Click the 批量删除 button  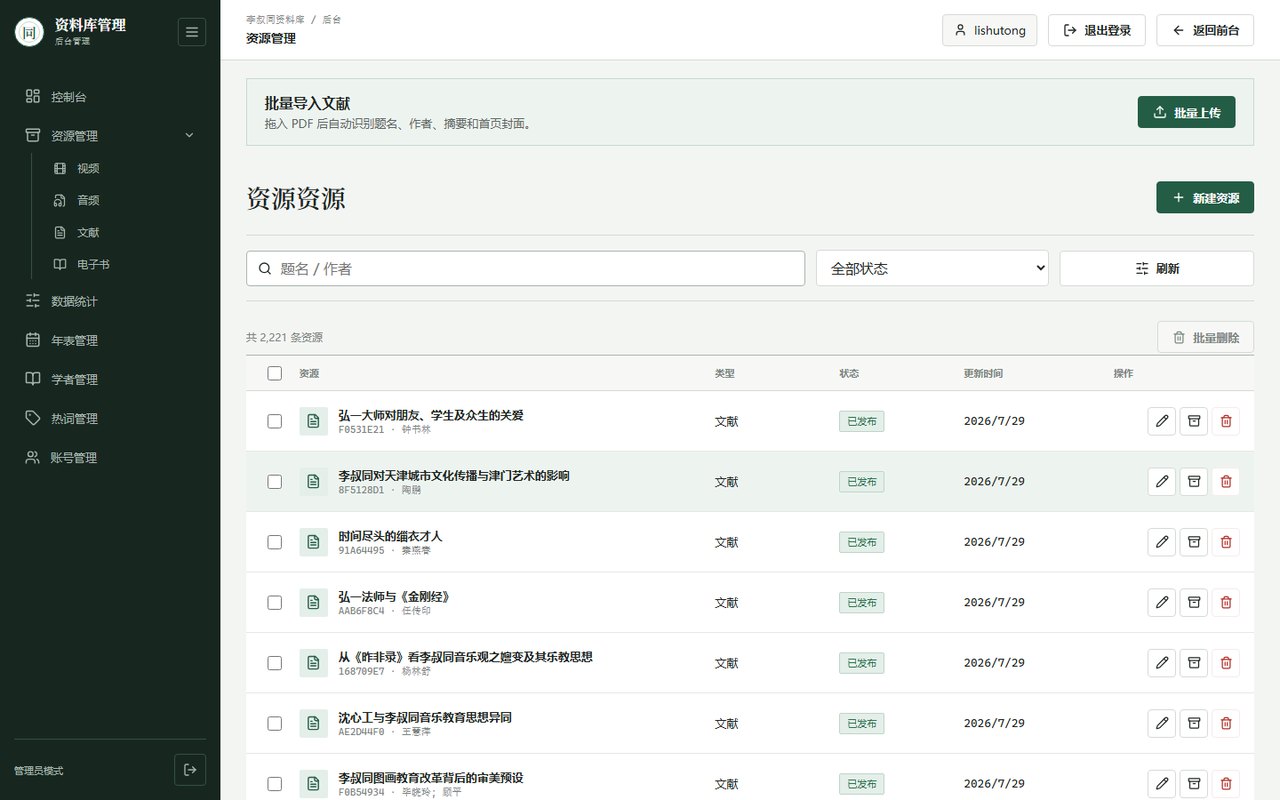[x=1205, y=337]
